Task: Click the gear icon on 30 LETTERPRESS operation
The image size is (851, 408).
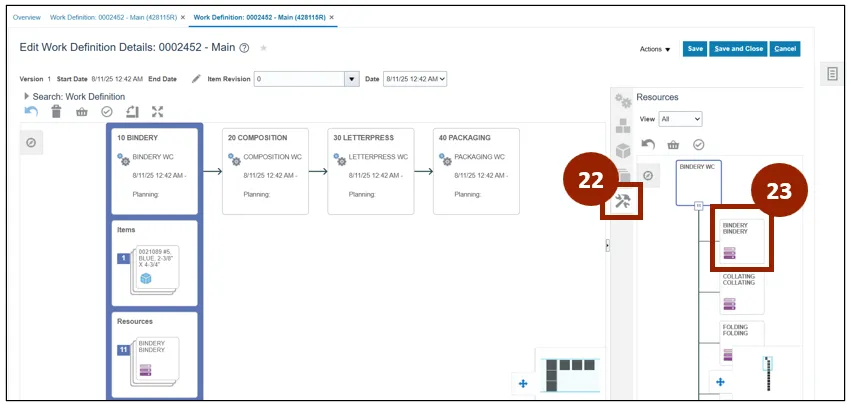Action: (x=340, y=159)
